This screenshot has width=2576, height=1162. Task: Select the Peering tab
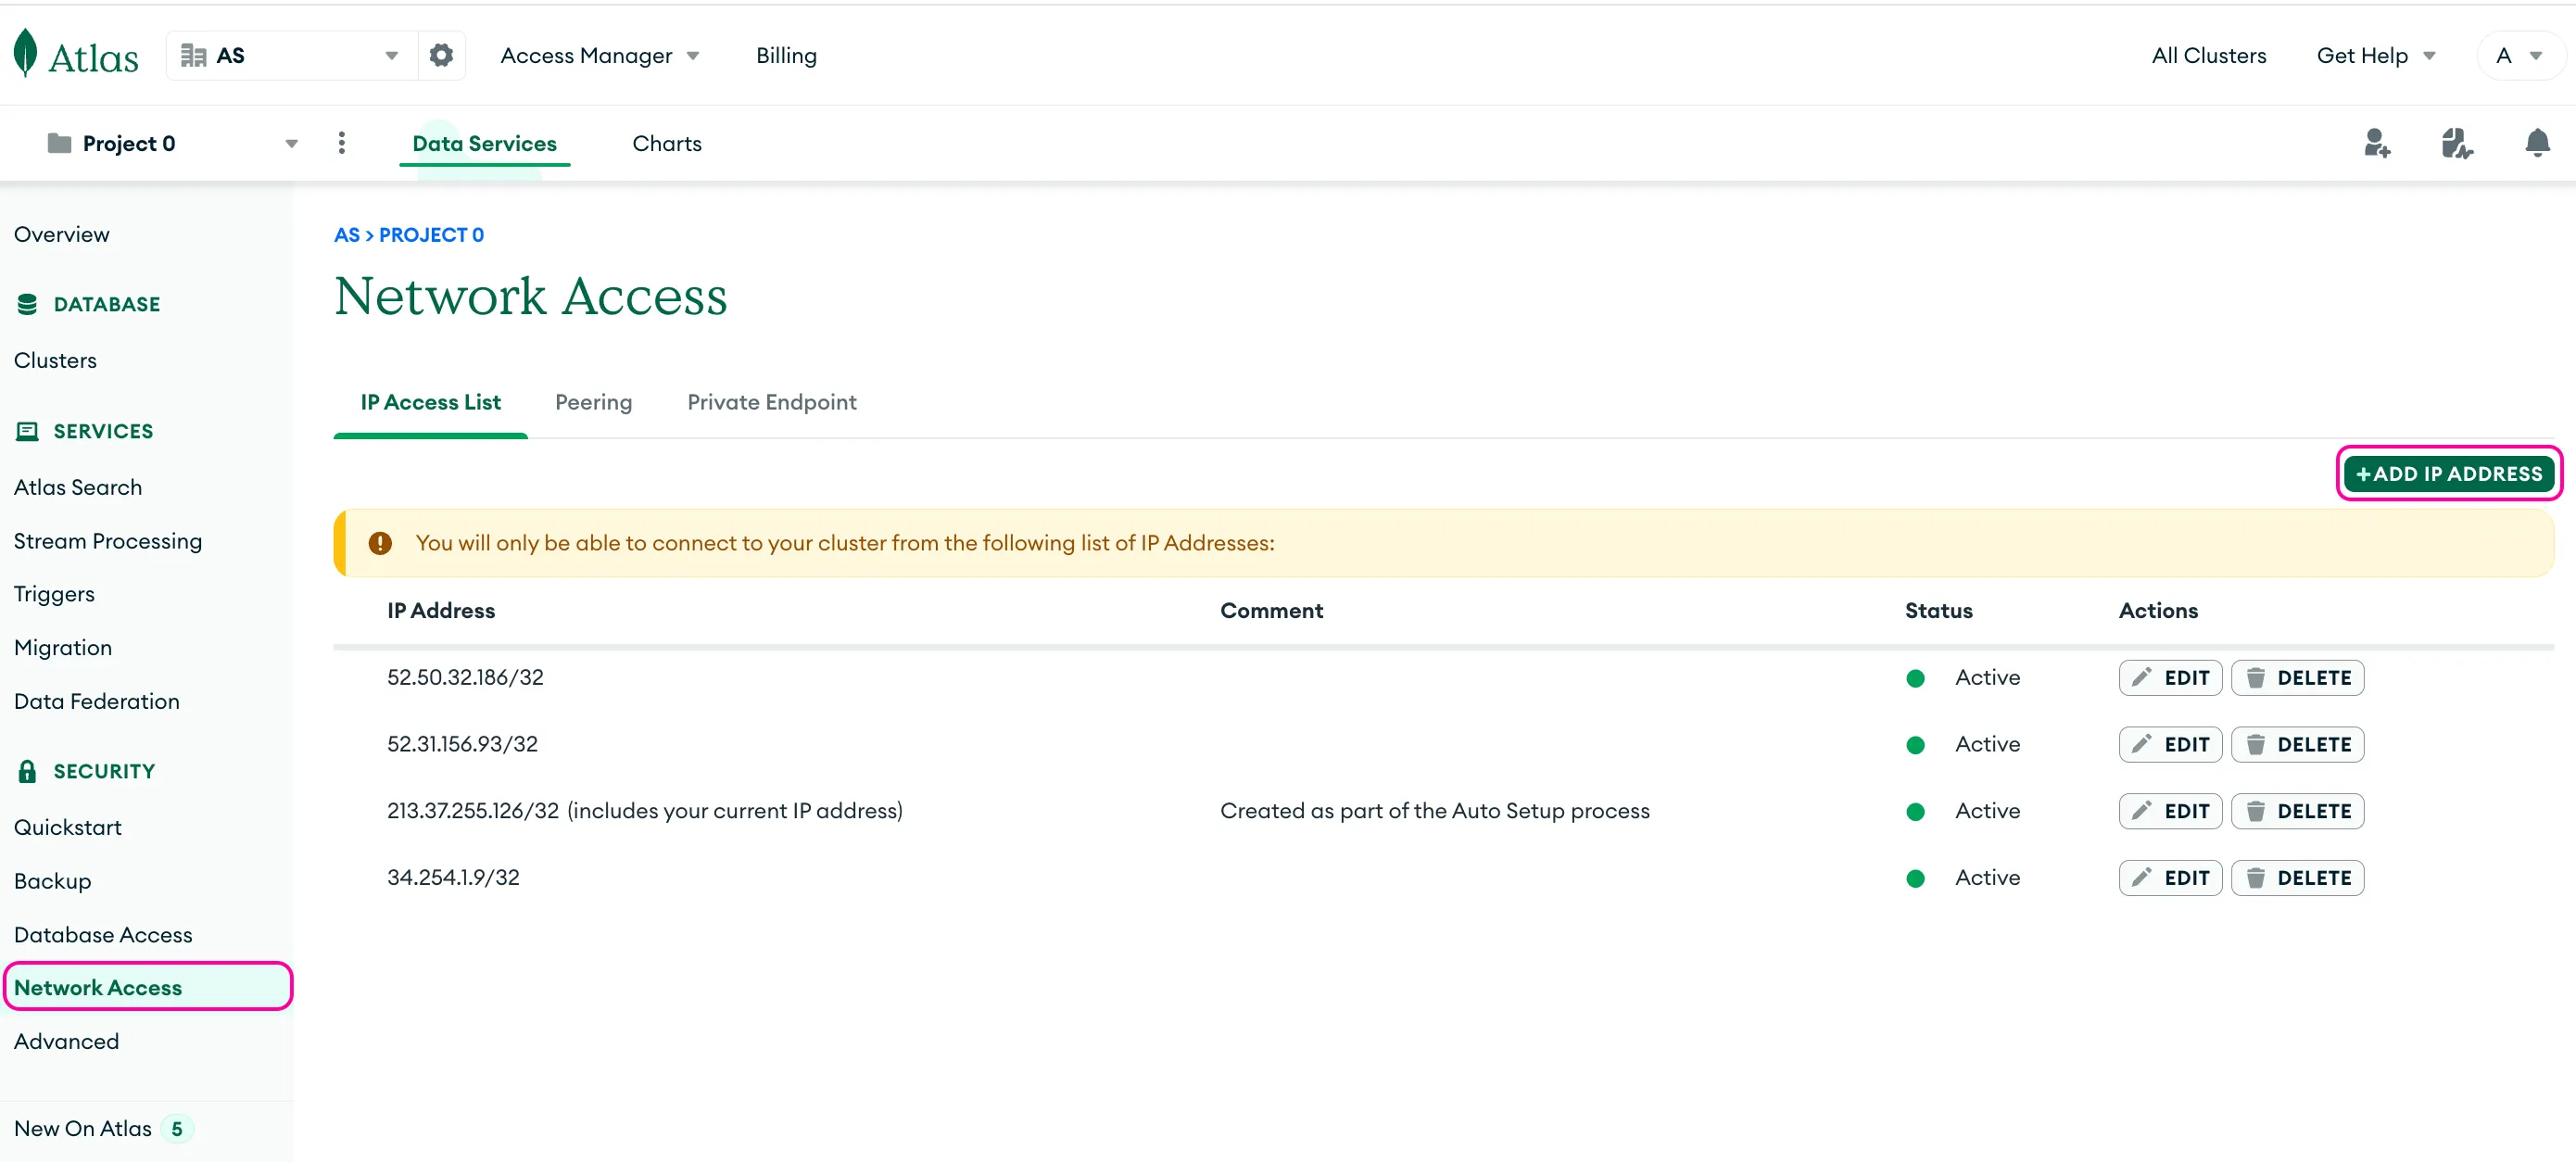(594, 402)
